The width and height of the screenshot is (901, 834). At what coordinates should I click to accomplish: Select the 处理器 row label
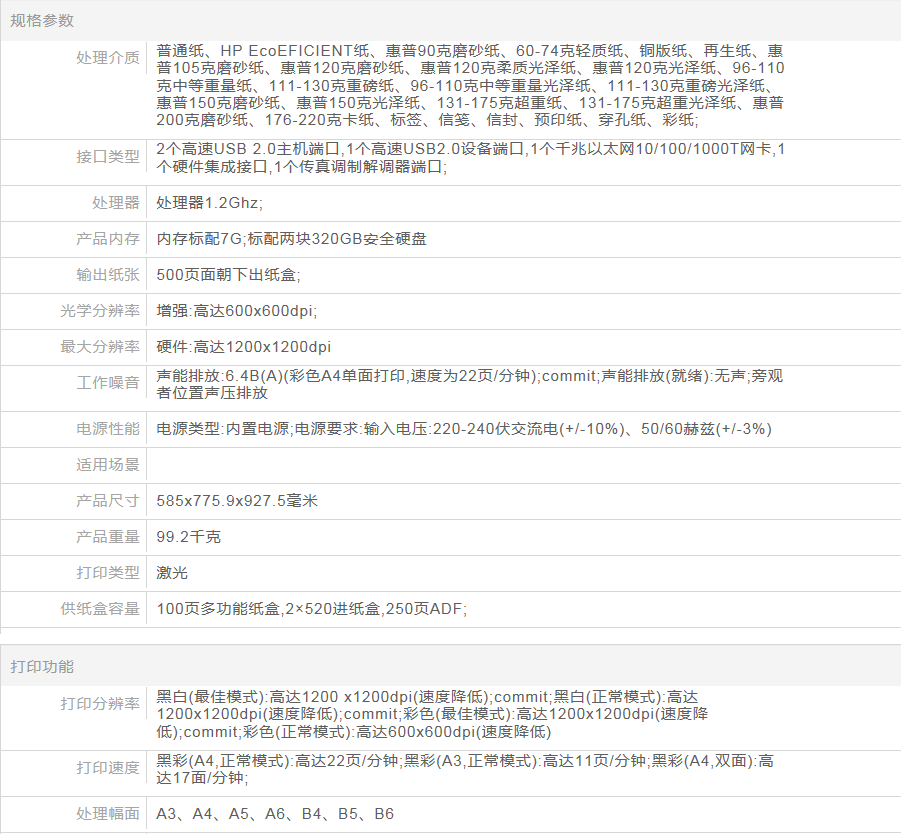point(116,203)
